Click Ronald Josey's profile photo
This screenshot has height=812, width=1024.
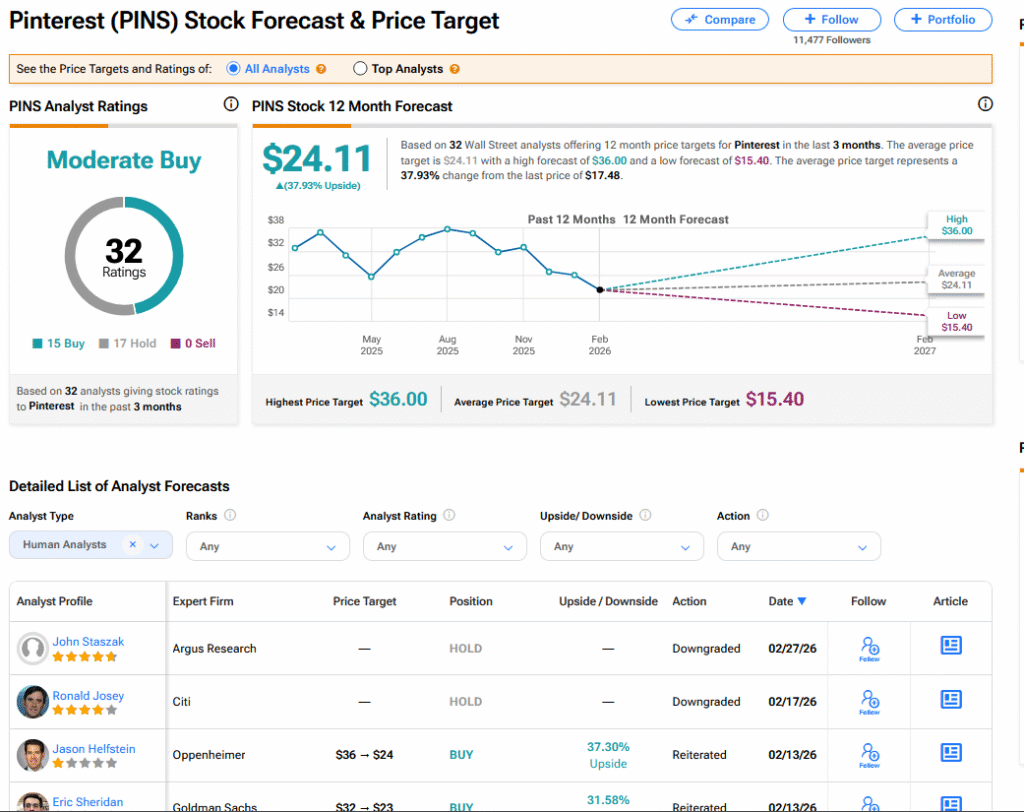pyautogui.click(x=33, y=702)
